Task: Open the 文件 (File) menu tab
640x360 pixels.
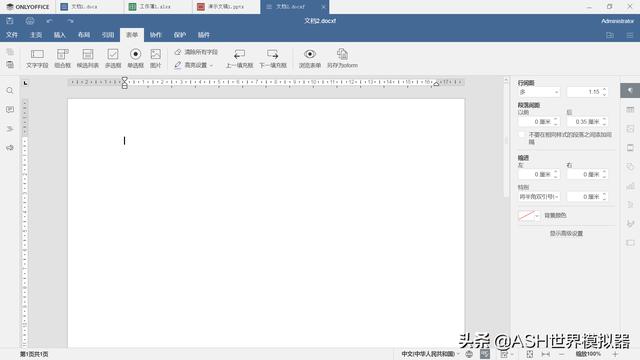Action: [12, 35]
